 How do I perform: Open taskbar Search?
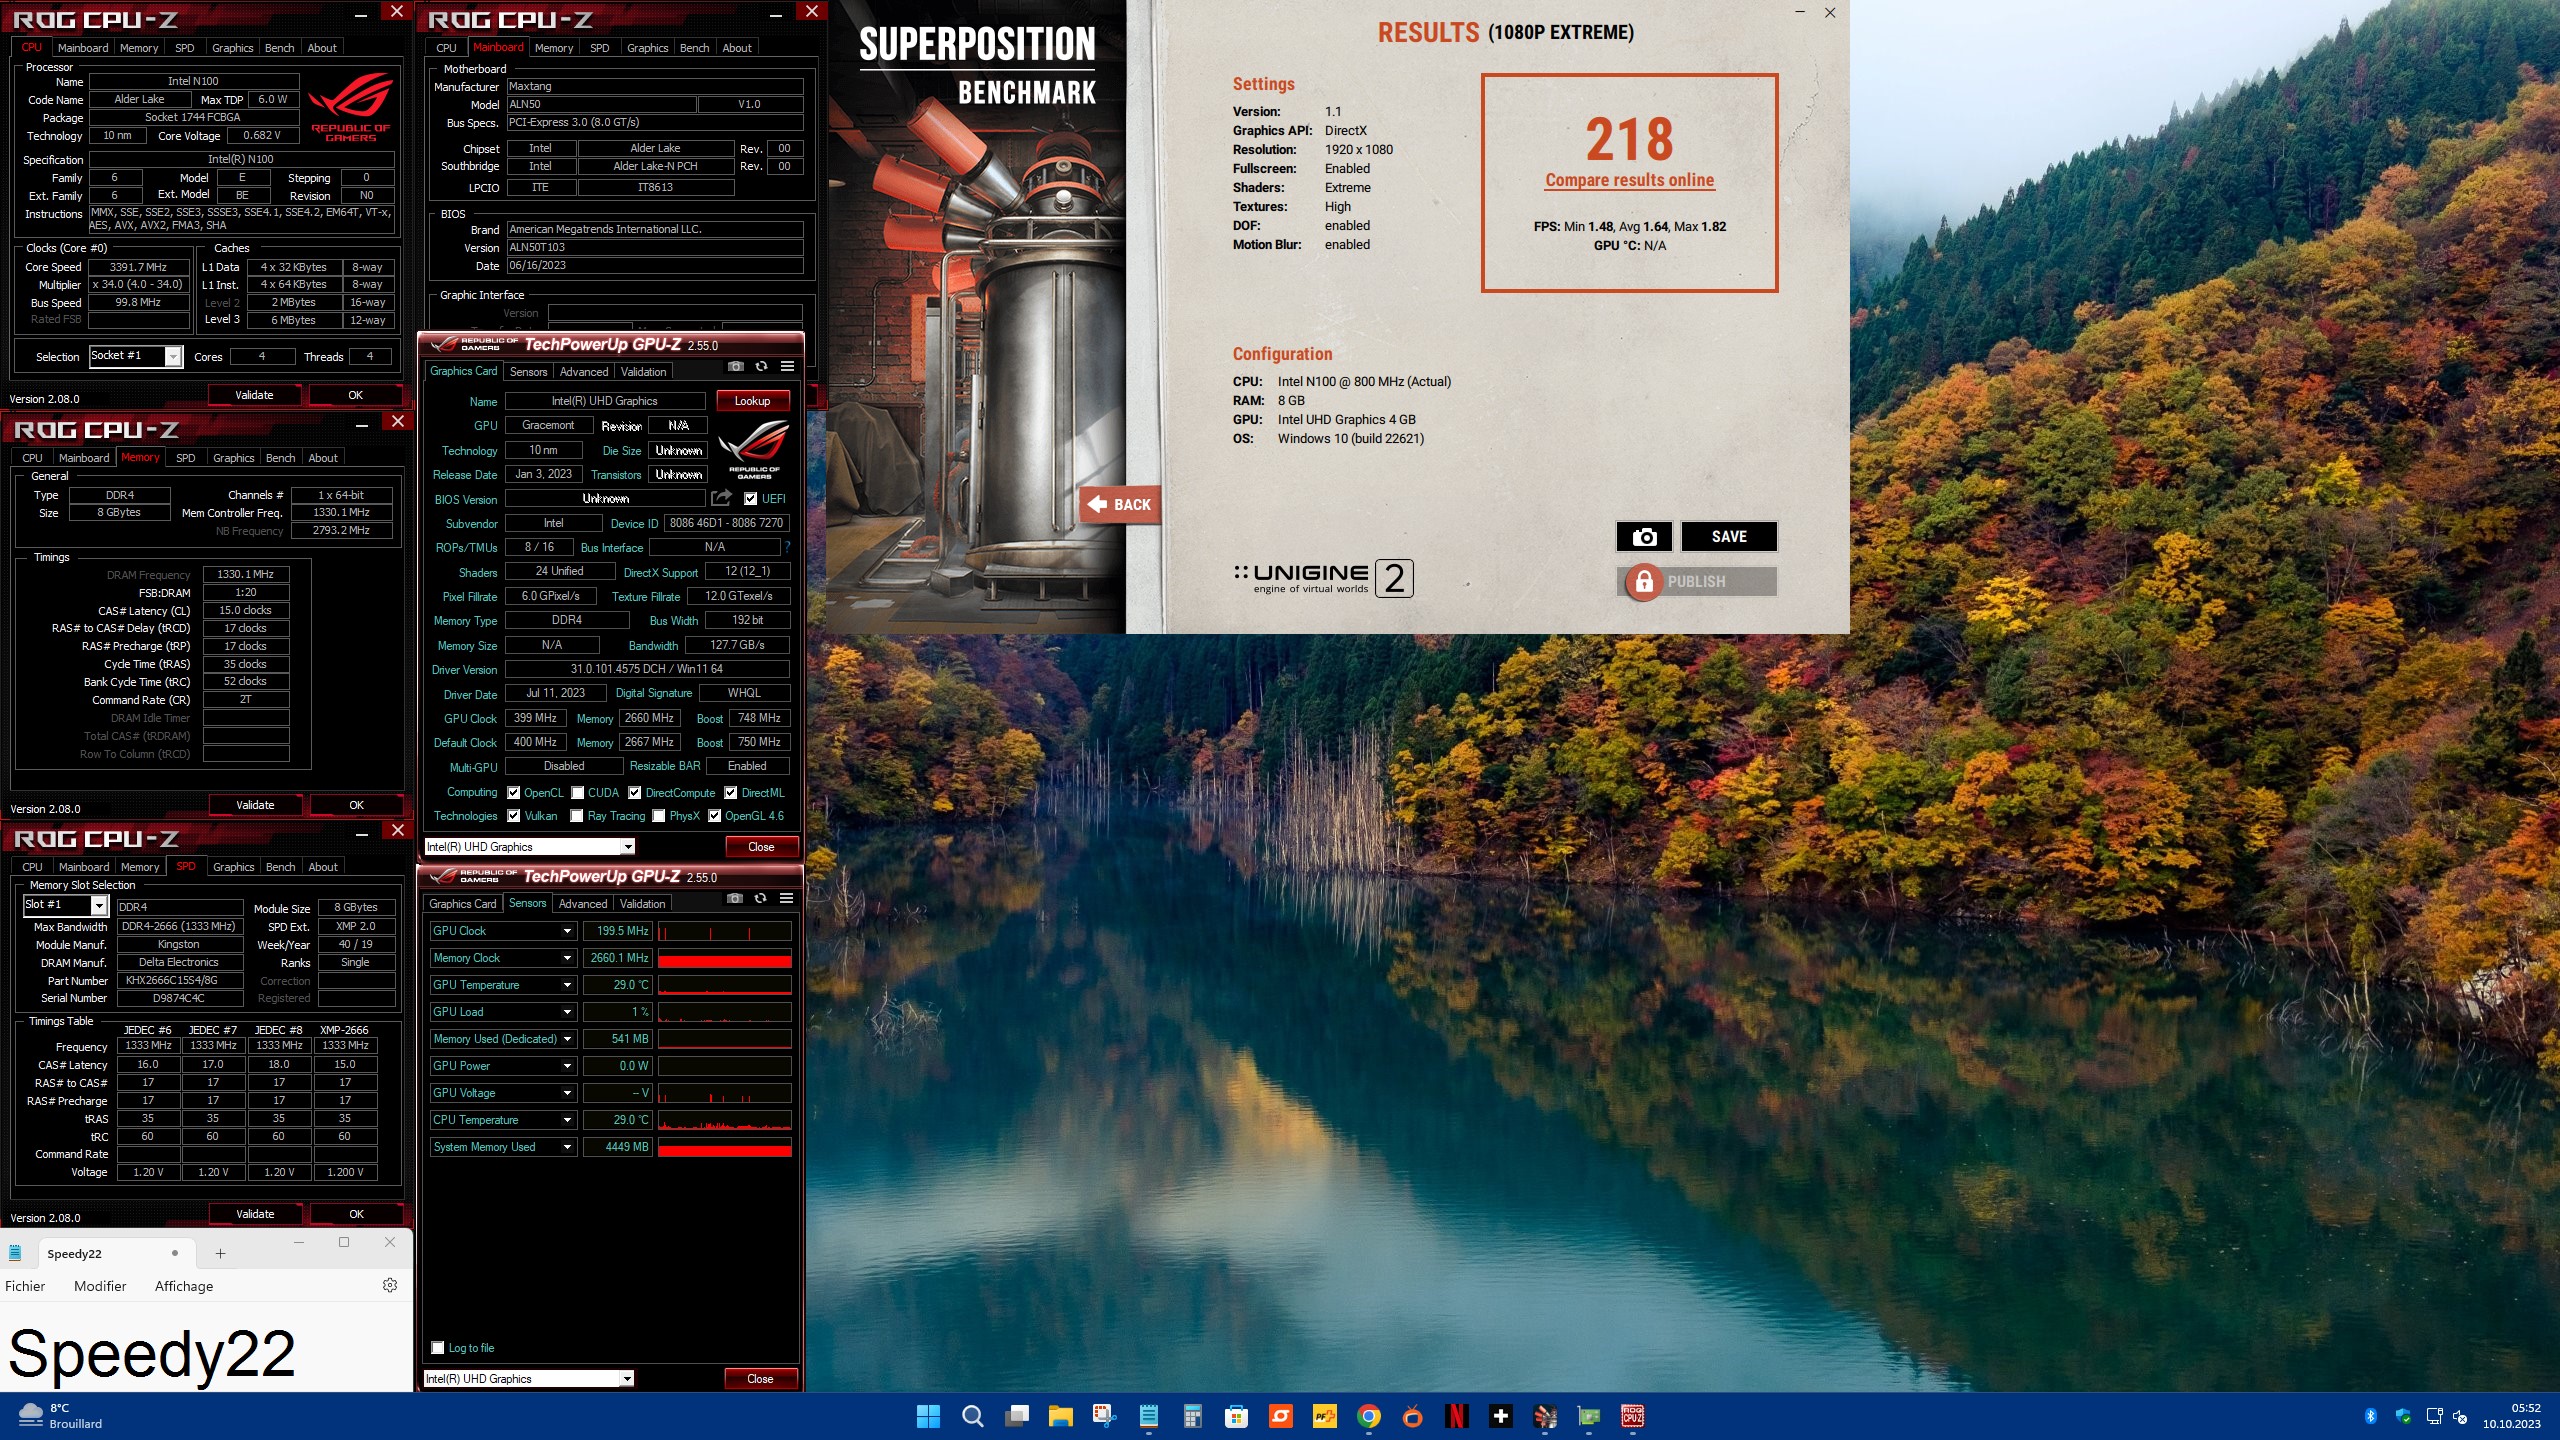point(972,1416)
